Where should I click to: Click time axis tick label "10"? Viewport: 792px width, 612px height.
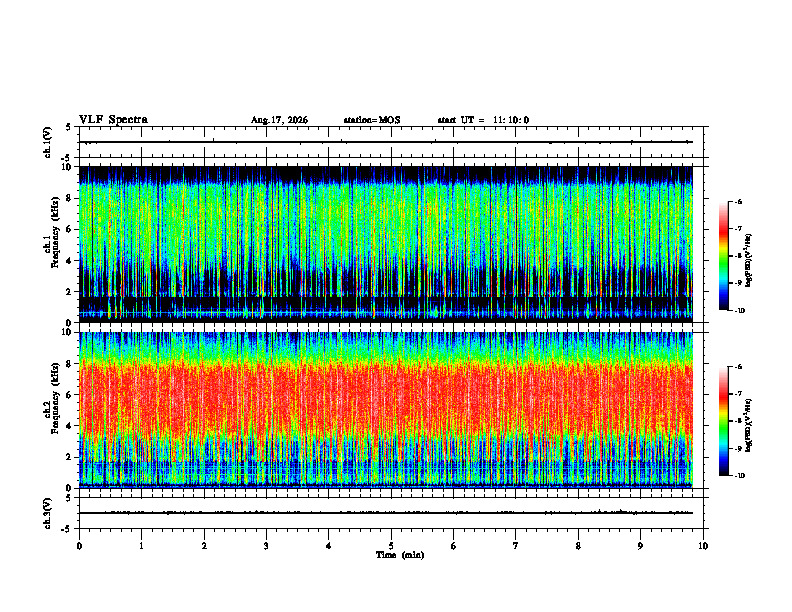pos(703,546)
